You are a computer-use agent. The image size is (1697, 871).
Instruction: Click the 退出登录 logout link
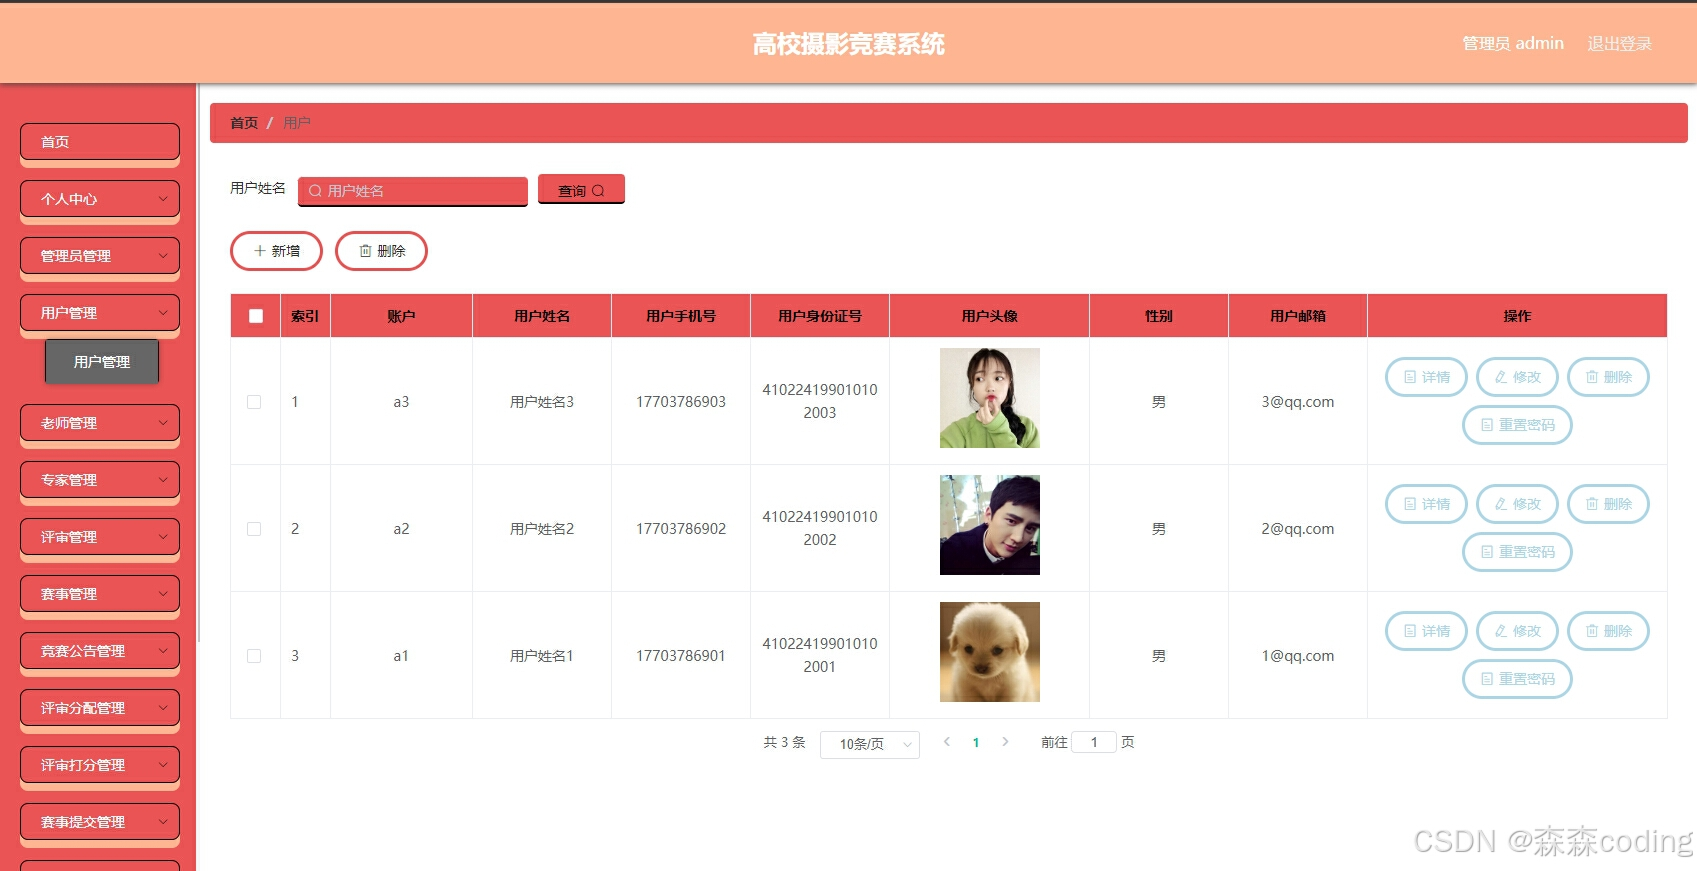coord(1619,43)
